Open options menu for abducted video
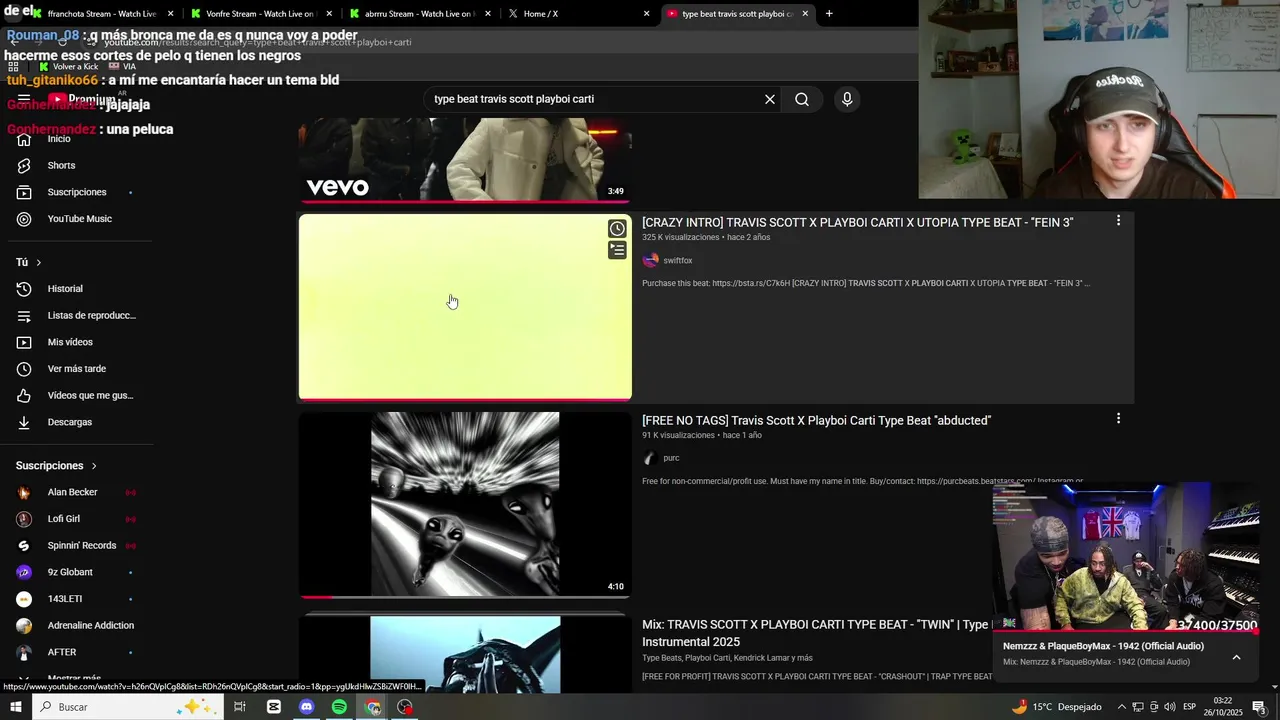This screenshot has height=720, width=1280. click(x=1118, y=419)
